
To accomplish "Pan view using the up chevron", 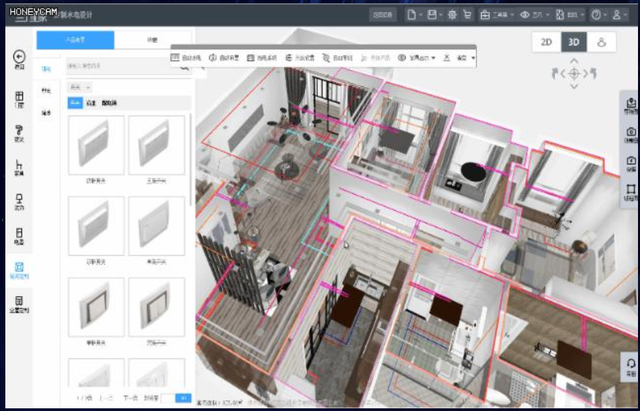I will 574,61.
